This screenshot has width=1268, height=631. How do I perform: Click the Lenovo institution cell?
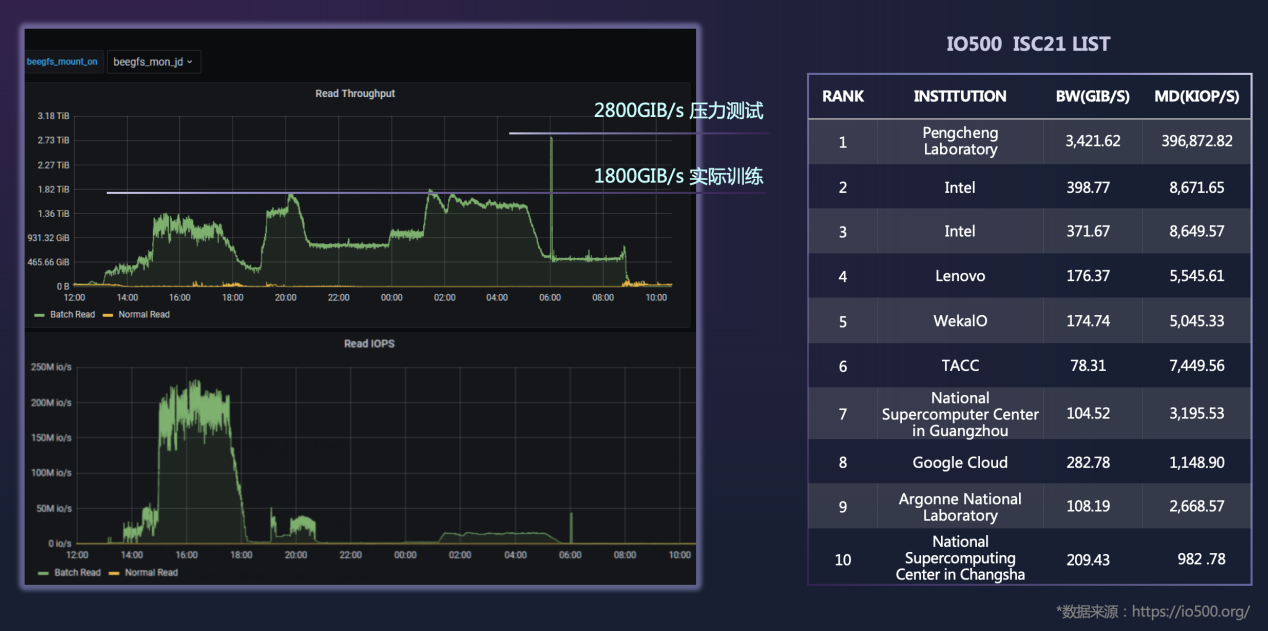click(960, 276)
